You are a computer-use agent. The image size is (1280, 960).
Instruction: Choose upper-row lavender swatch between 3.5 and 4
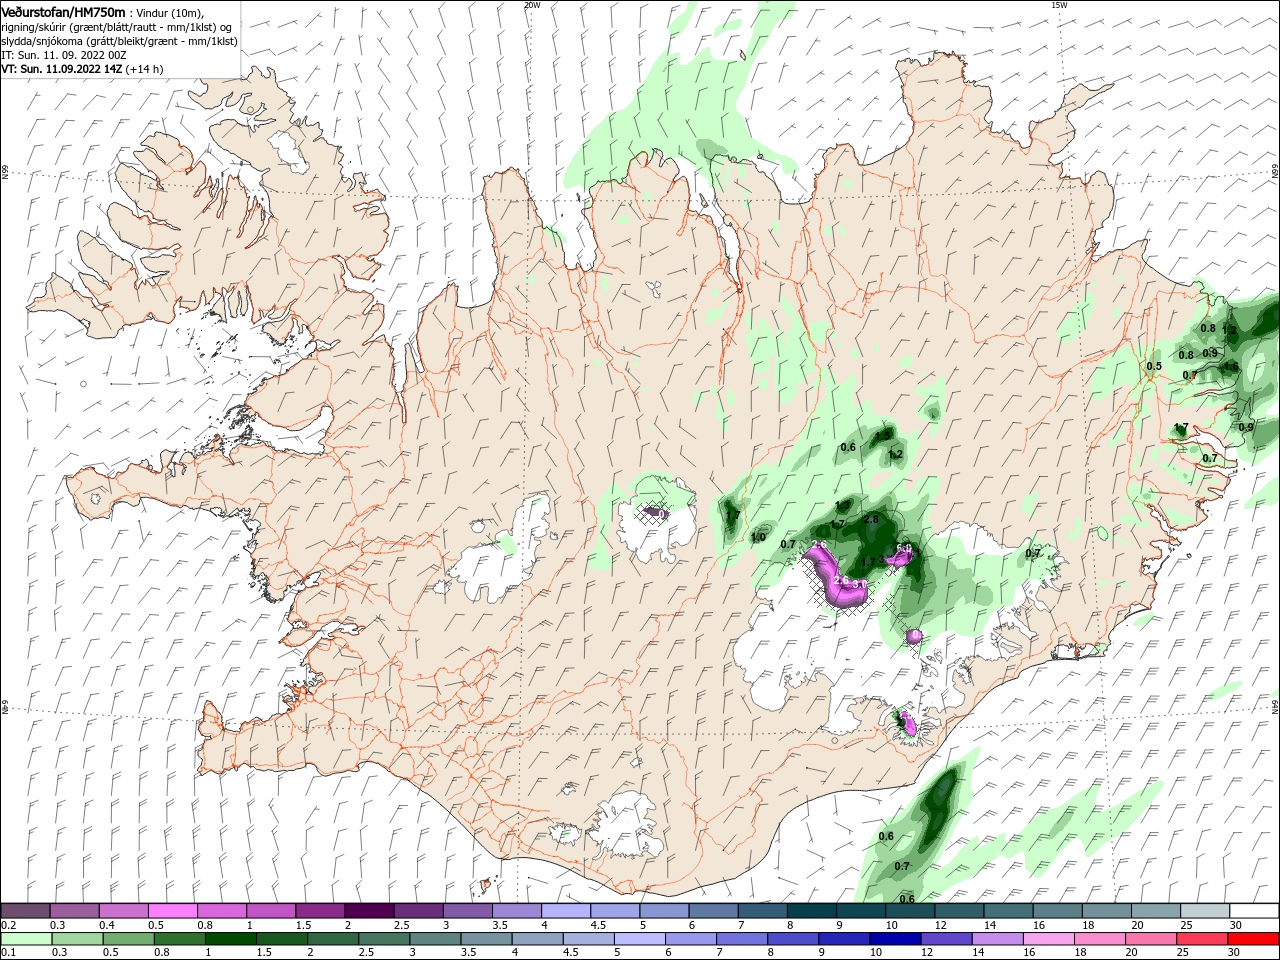[x=517, y=911]
